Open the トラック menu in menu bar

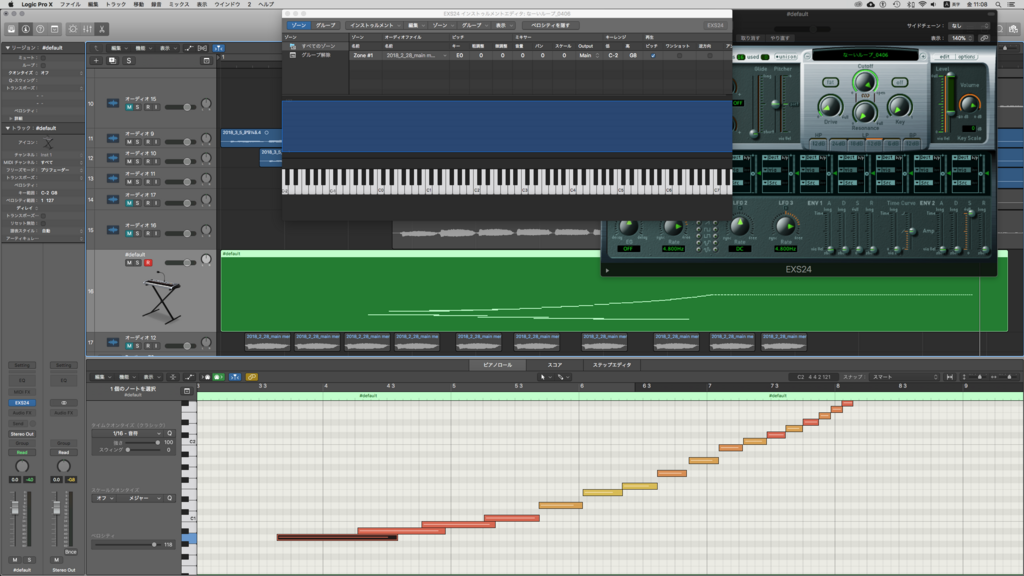click(116, 4)
